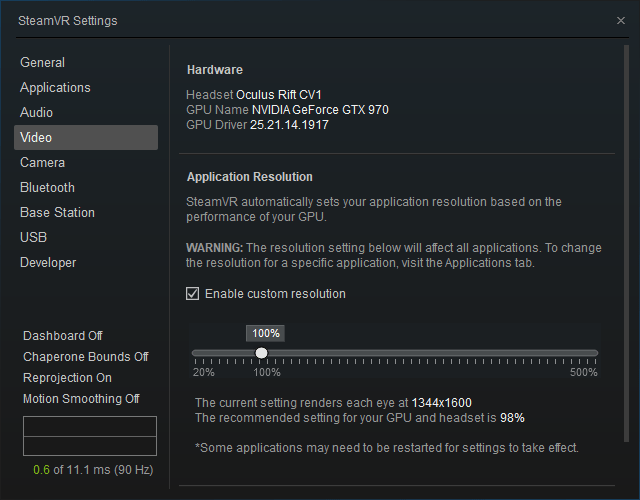
Task: Open the General settings tab
Action: coord(42,62)
